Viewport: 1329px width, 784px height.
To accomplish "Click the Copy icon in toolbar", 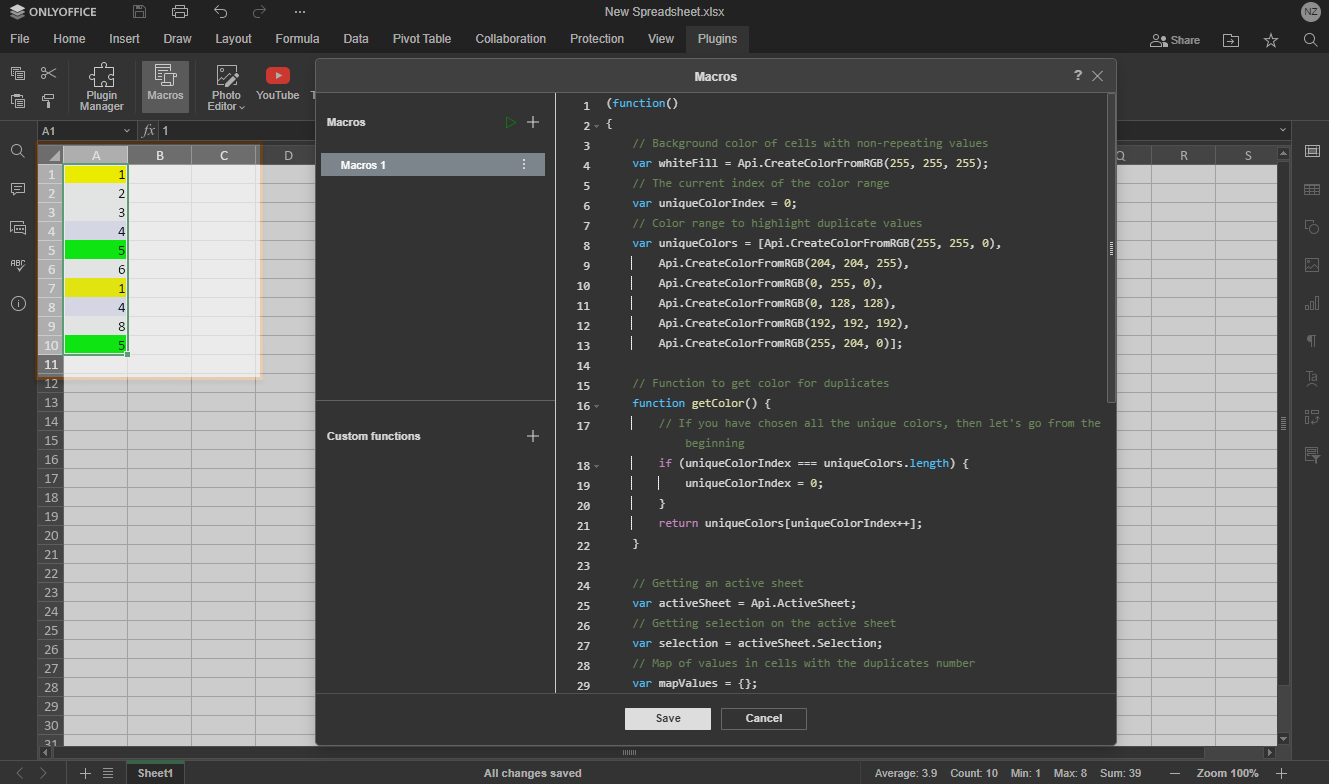I will tap(18, 73).
